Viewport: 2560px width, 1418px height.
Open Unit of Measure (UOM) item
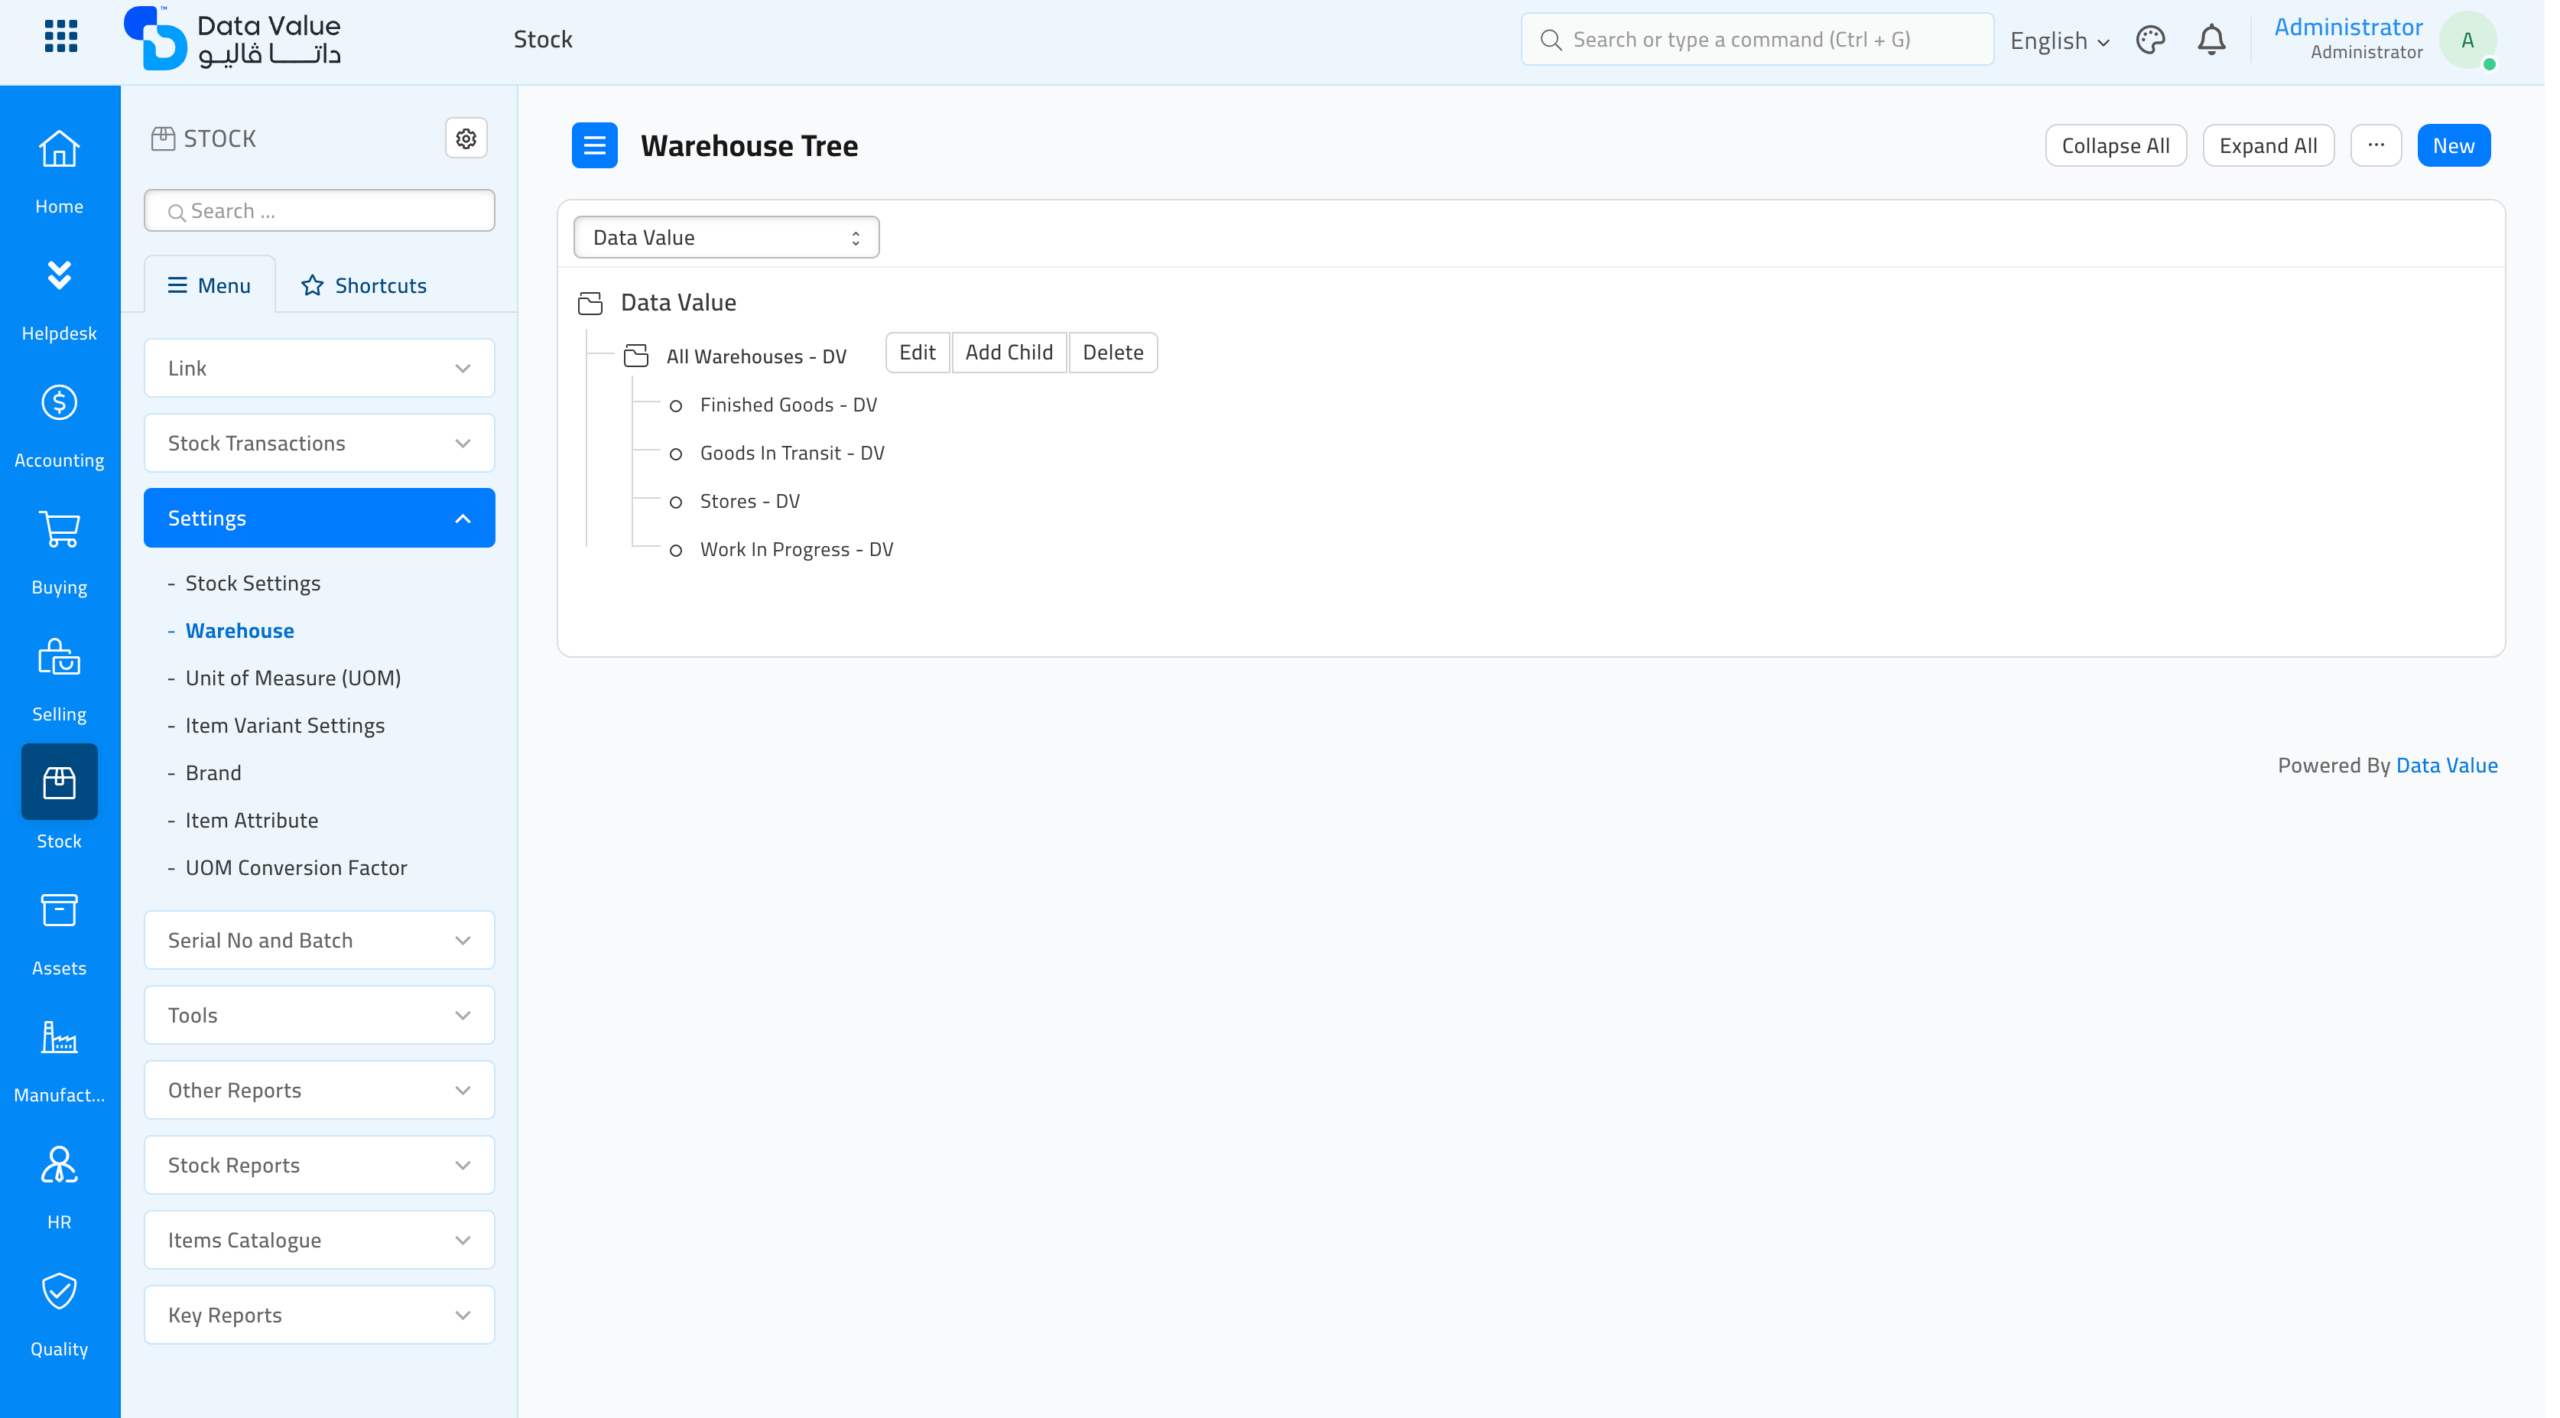293,678
